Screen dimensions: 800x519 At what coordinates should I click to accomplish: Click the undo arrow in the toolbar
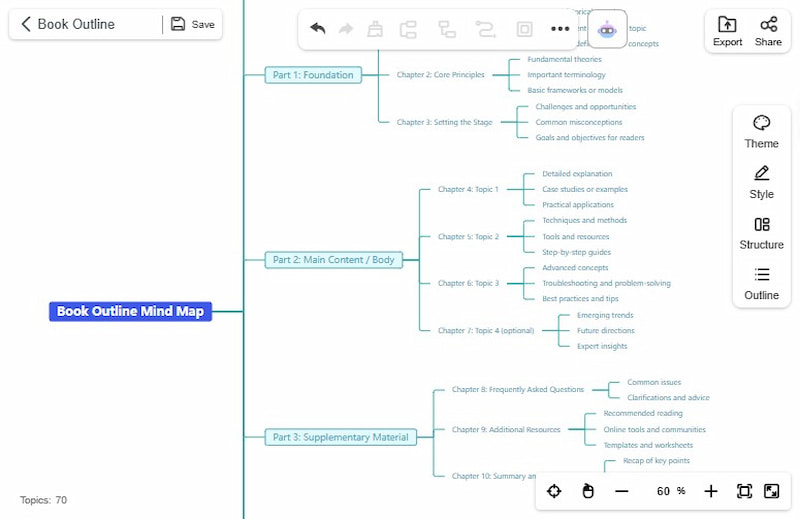[318, 29]
